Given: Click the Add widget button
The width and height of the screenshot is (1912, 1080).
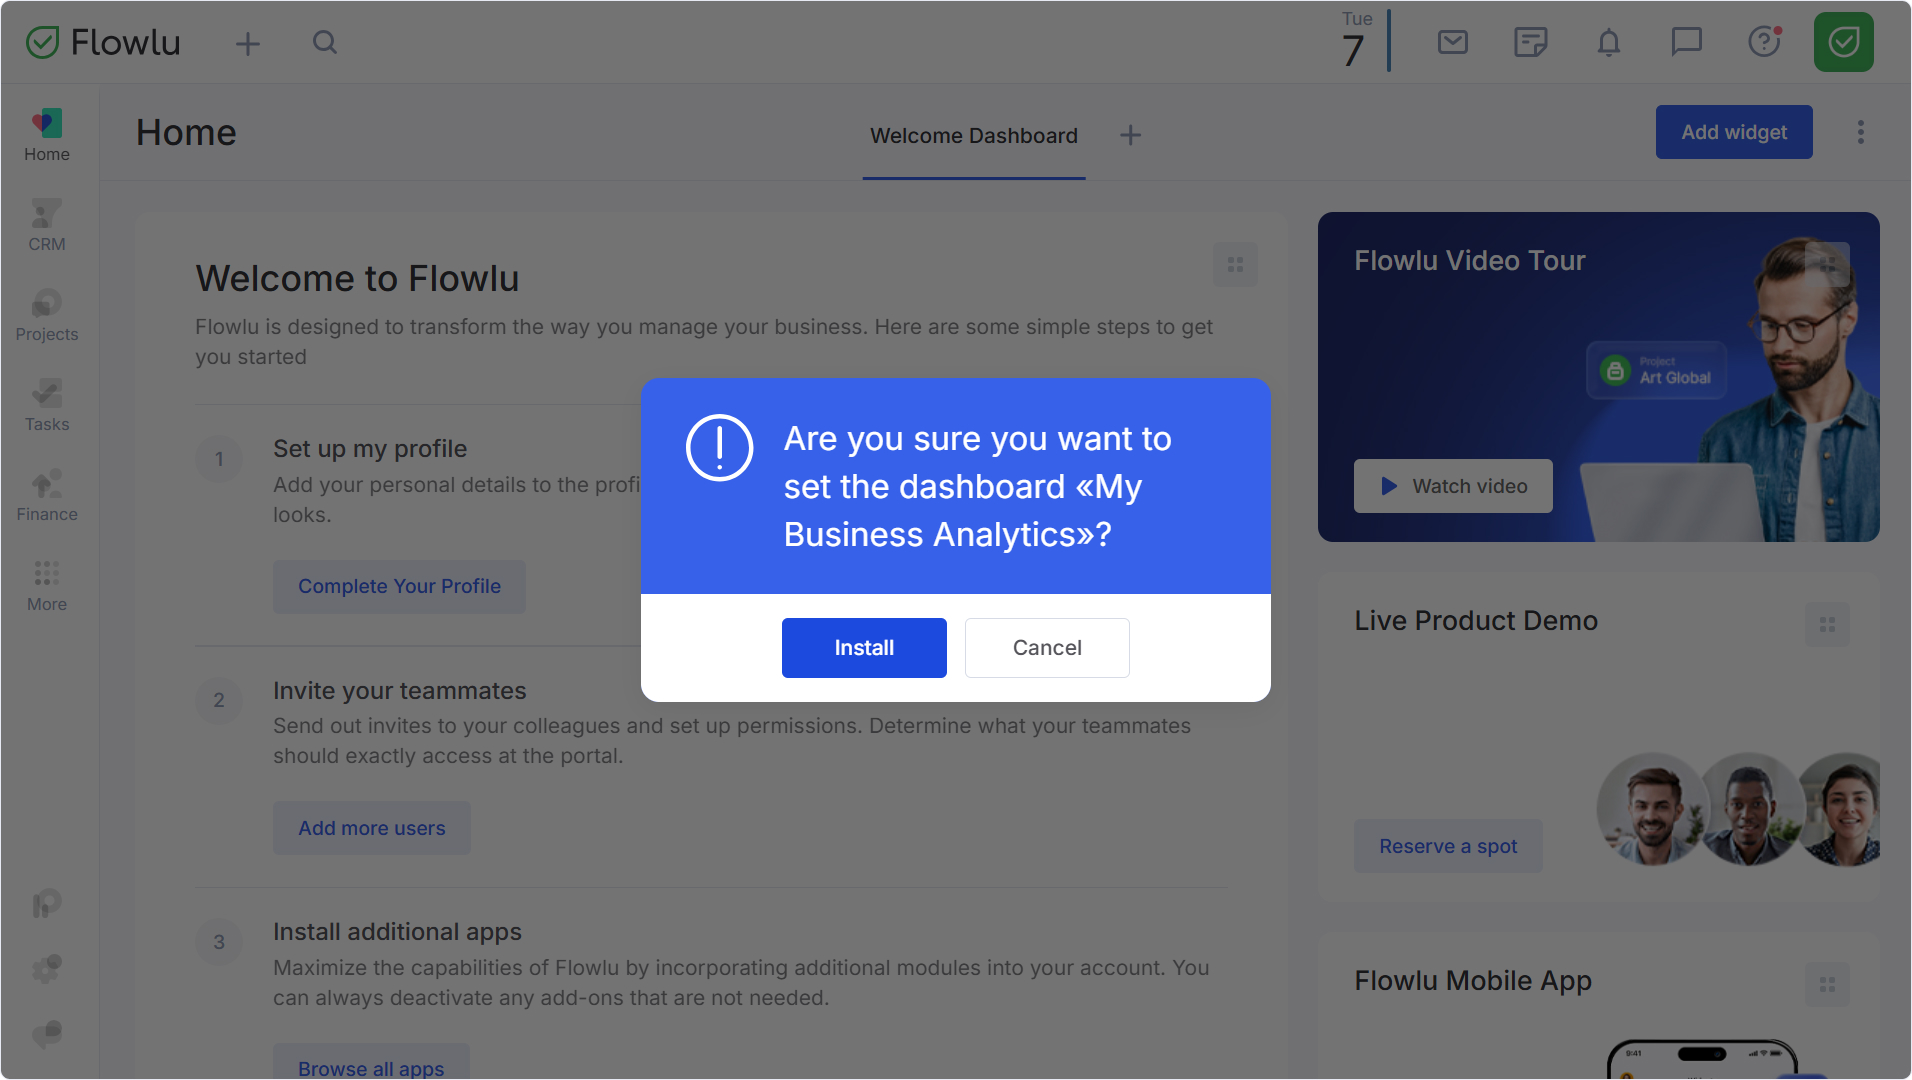Looking at the screenshot, I should tap(1734, 132).
